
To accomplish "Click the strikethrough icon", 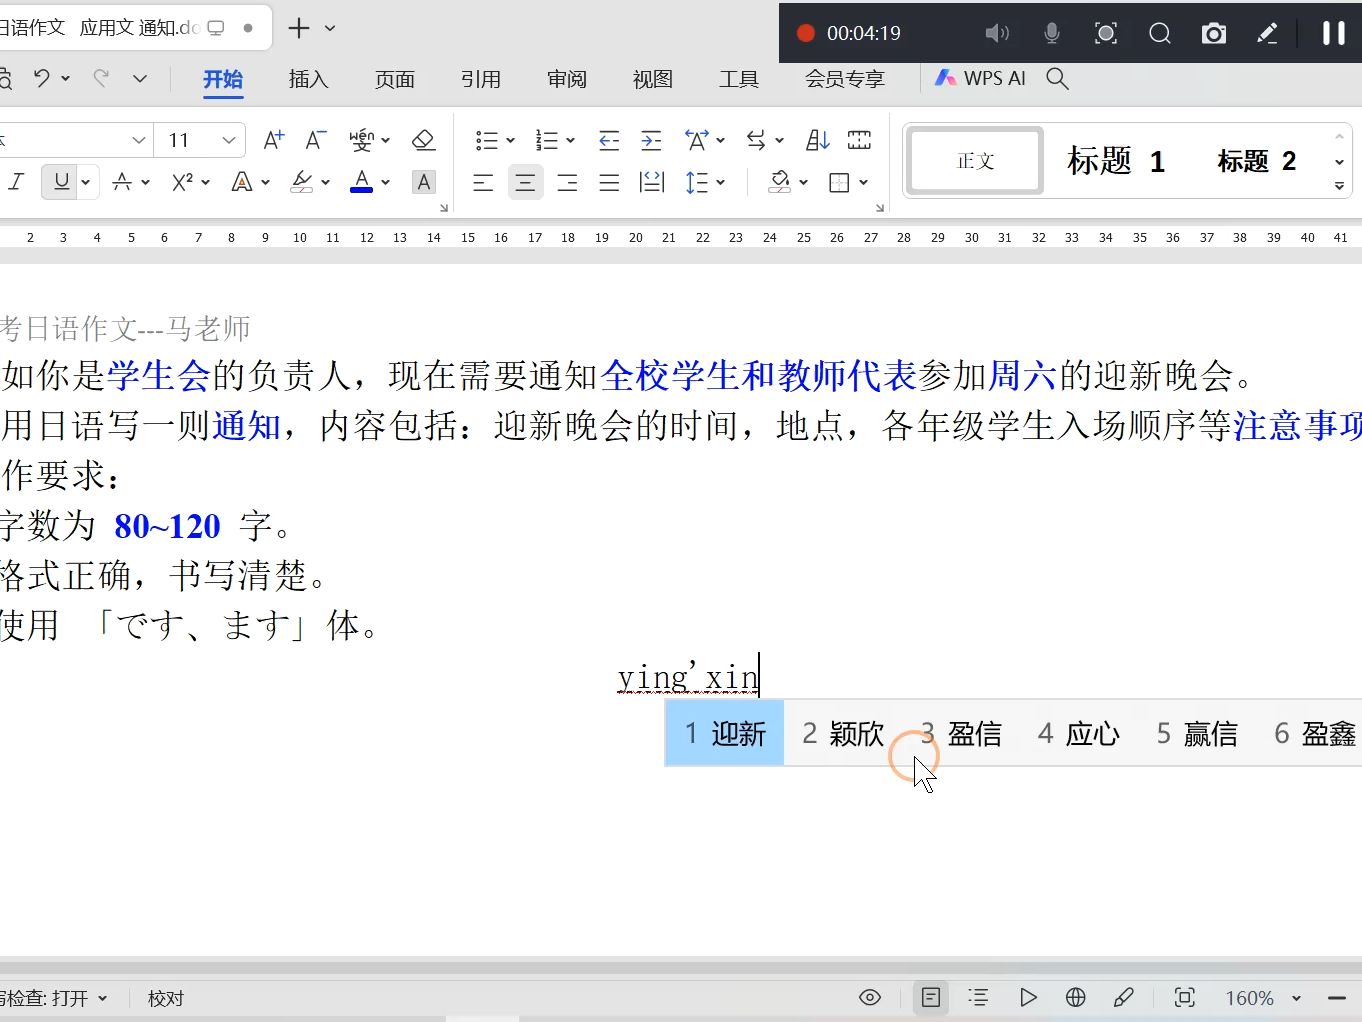I will tap(122, 182).
